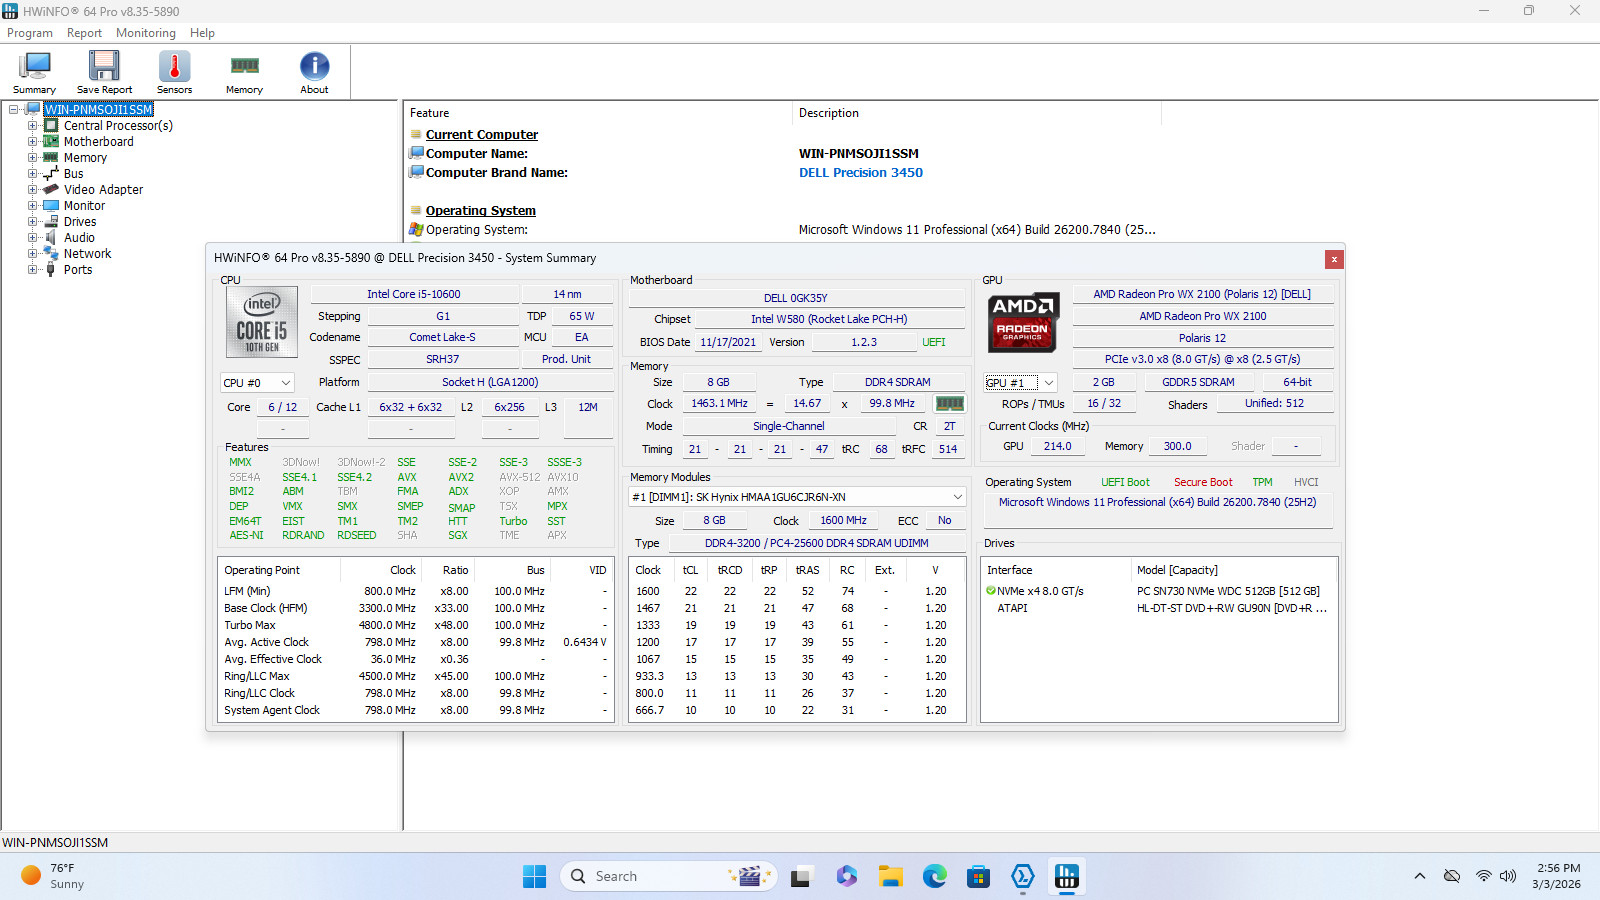
Task: Click the Audio speaker tree icon
Action: 51,238
